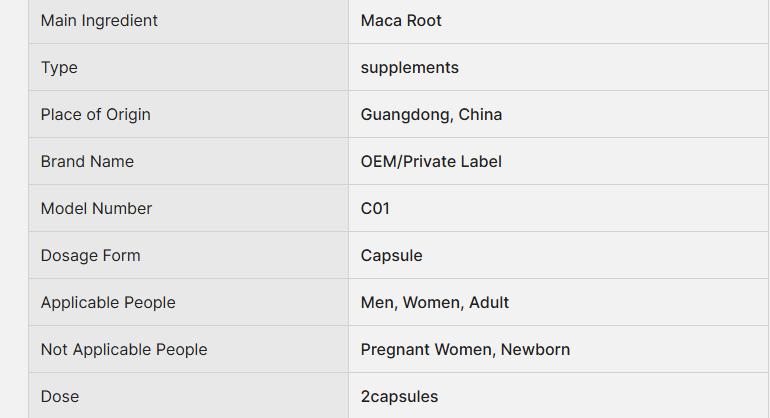Viewport: 770px width, 418px height.
Task: Click the Not Applicable People label
Action: [124, 350]
